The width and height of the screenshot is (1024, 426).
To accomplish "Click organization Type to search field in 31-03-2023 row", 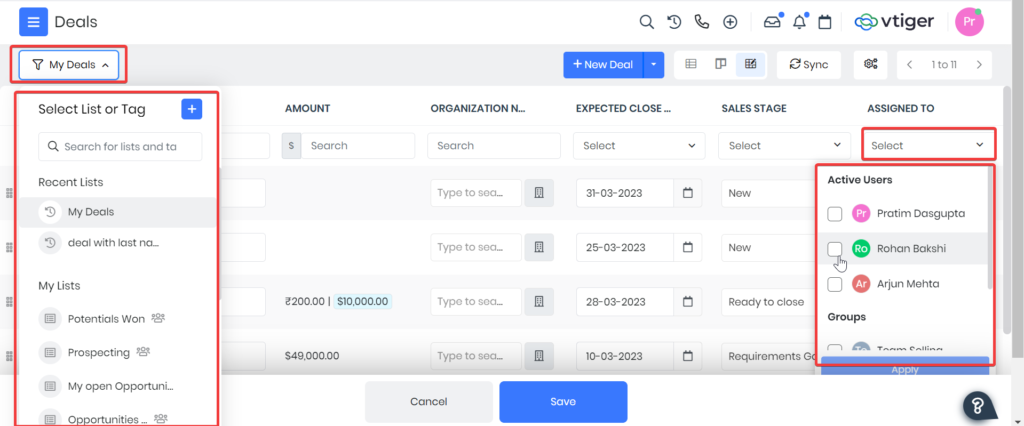I will (x=476, y=193).
